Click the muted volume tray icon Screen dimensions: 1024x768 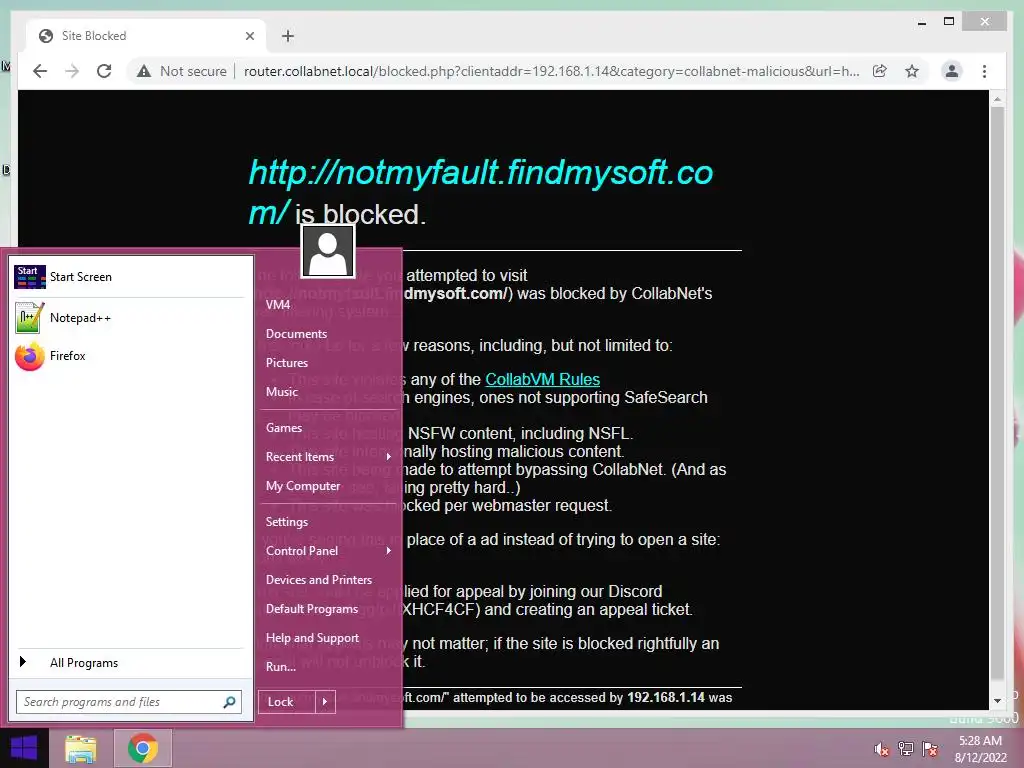[x=882, y=748]
